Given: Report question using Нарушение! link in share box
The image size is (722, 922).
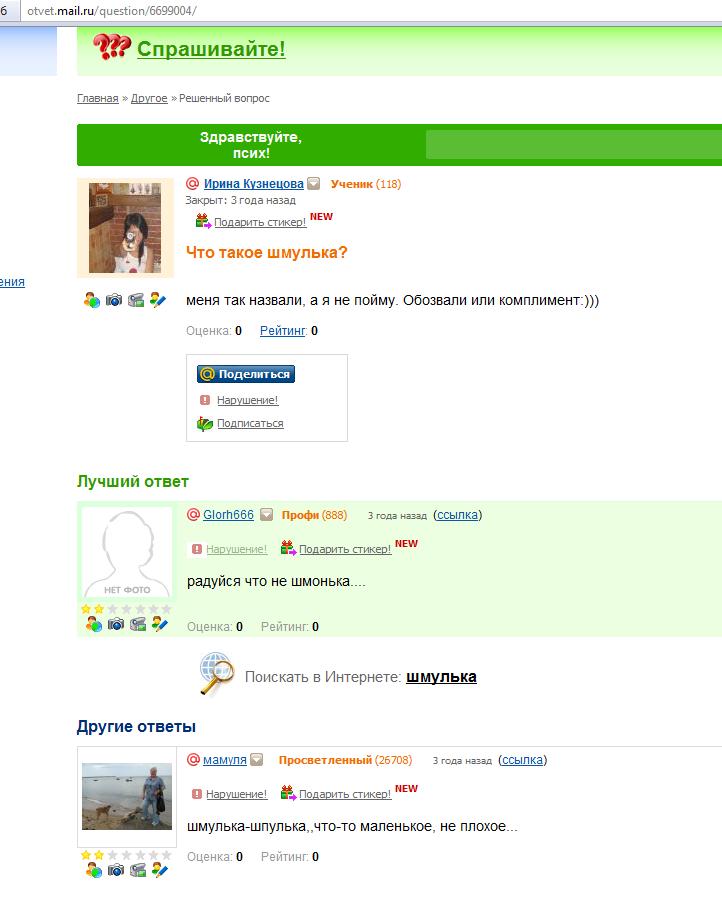Looking at the screenshot, I should point(248,400).
